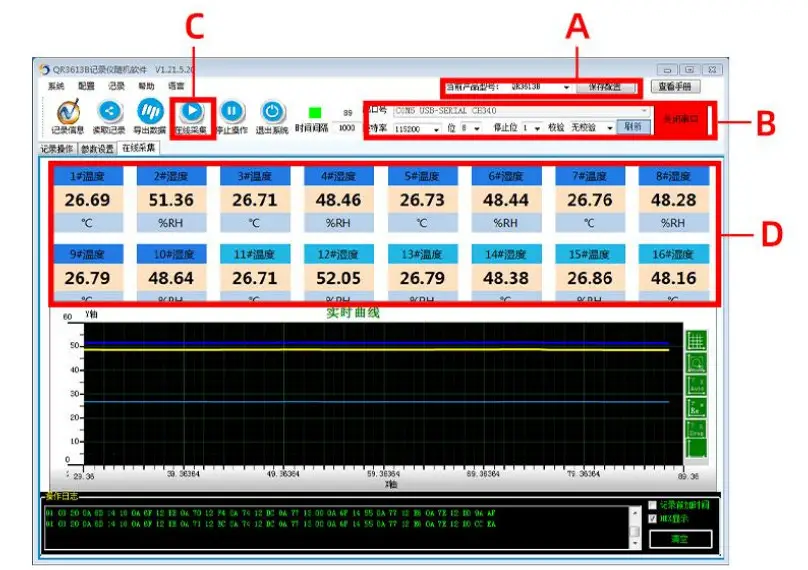Click the time interval 1000 input field
This screenshot has height=570, width=808.
347,127
